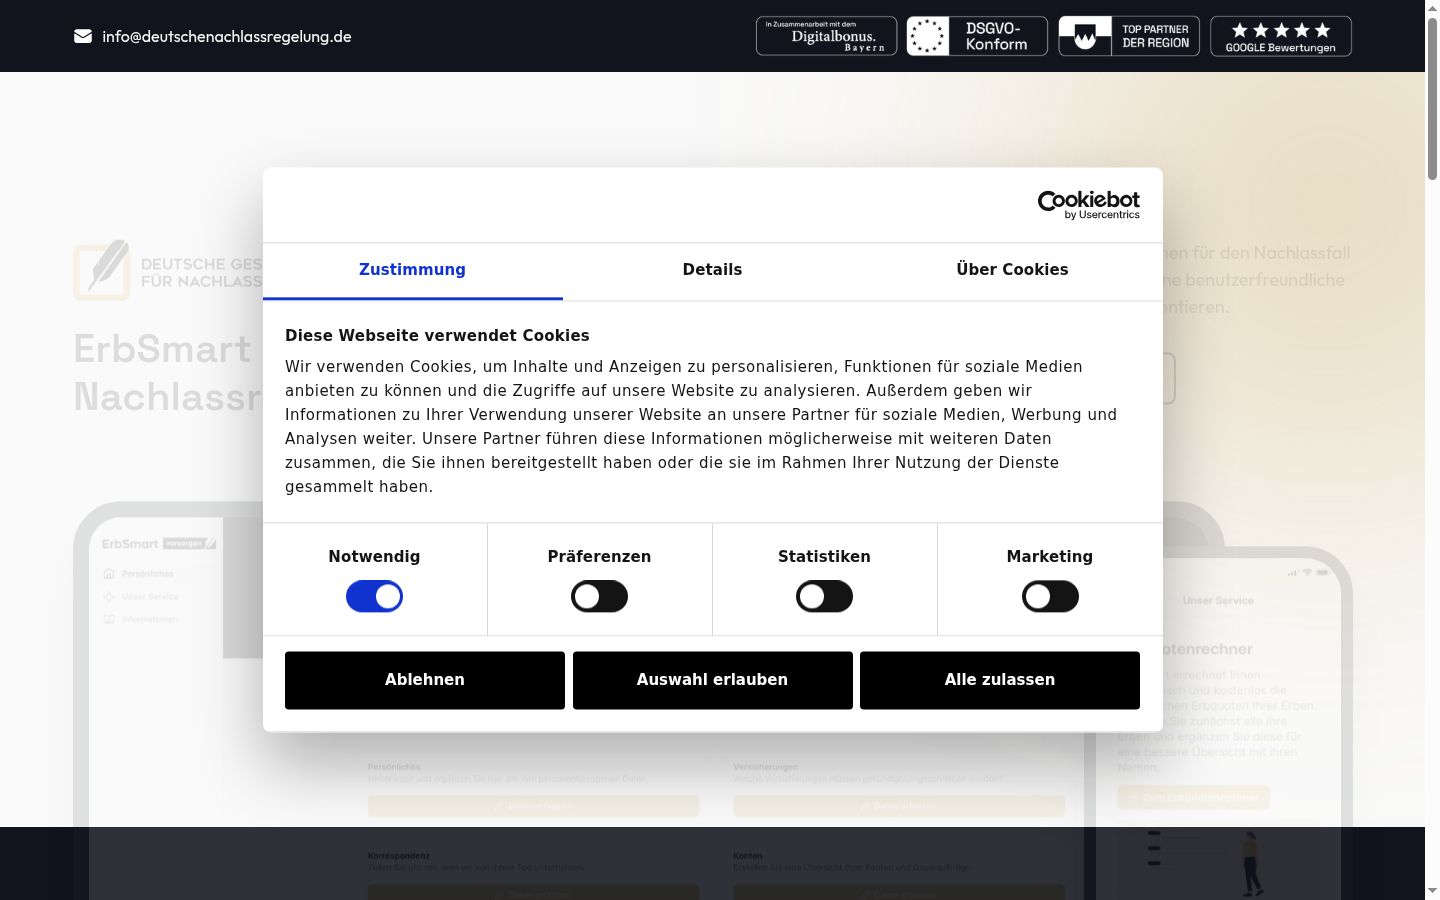Click the Digitalbonus Bayern badge

pyautogui.click(x=826, y=36)
